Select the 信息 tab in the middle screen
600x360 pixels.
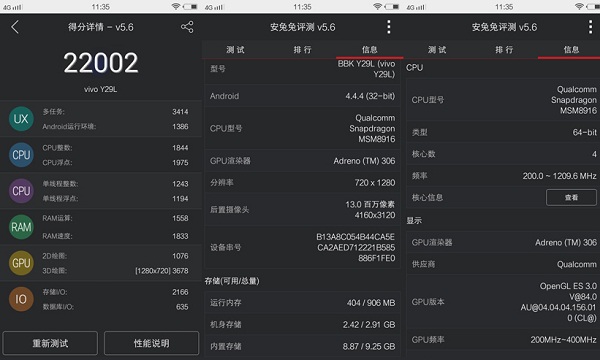370,50
